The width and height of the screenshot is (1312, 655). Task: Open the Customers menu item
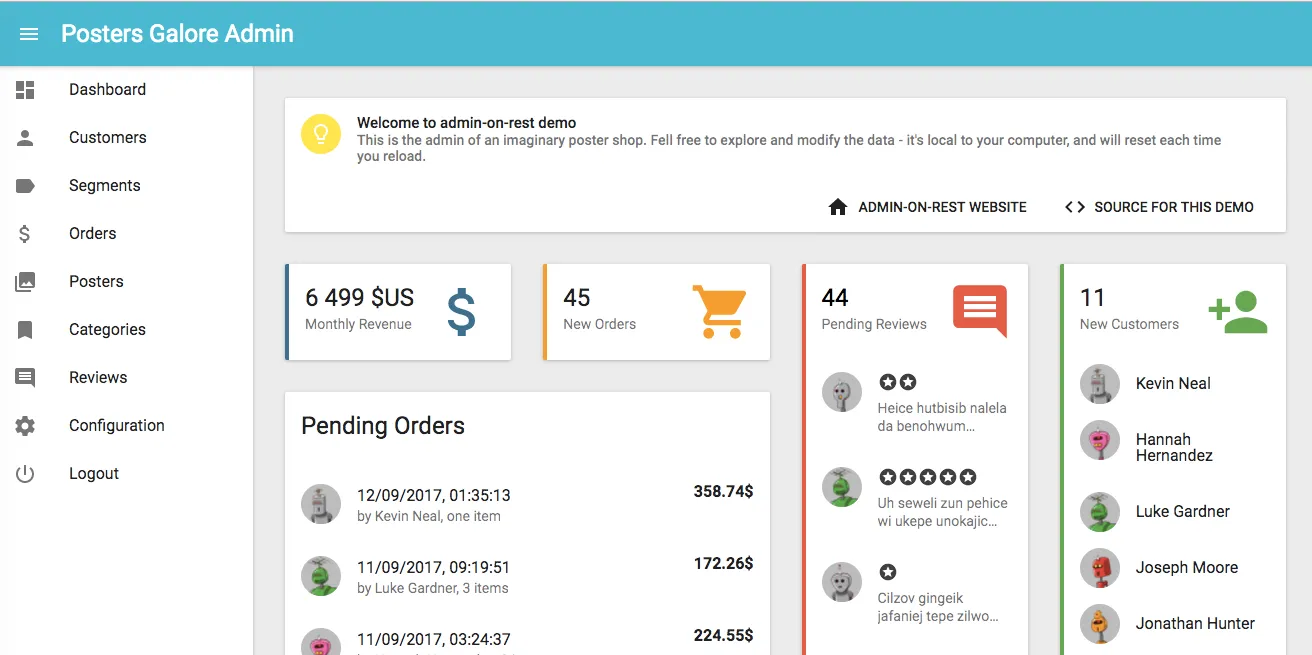tap(107, 138)
